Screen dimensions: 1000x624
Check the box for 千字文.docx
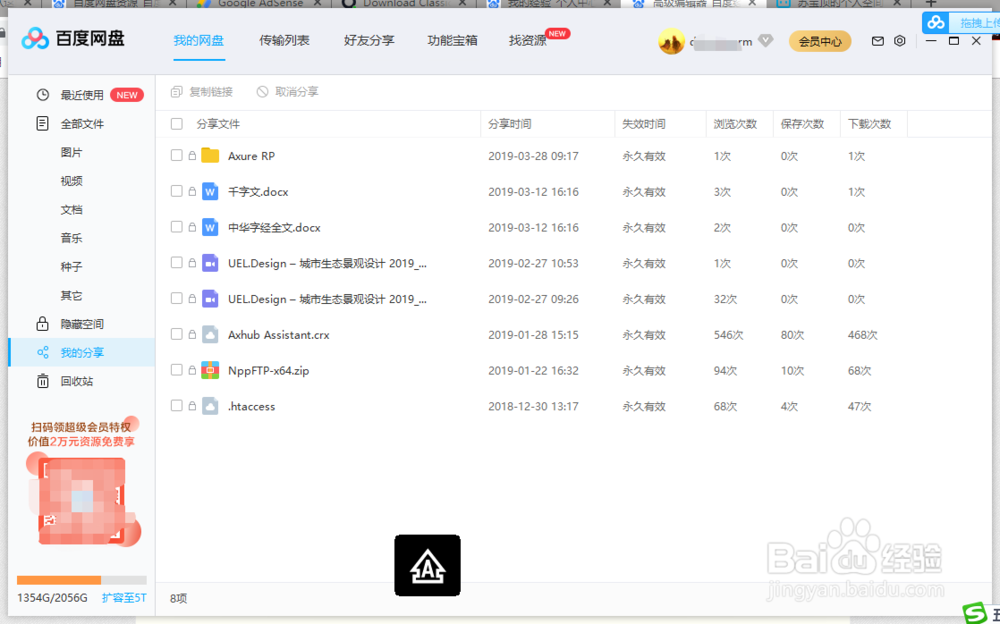(x=177, y=191)
